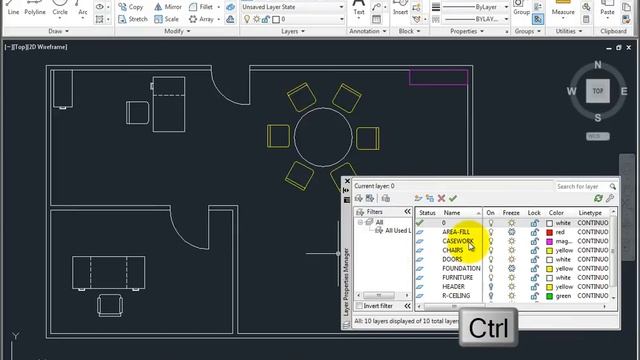640x360 pixels.
Task: Click the Table icon in Annotation panel
Action: [376, 19]
